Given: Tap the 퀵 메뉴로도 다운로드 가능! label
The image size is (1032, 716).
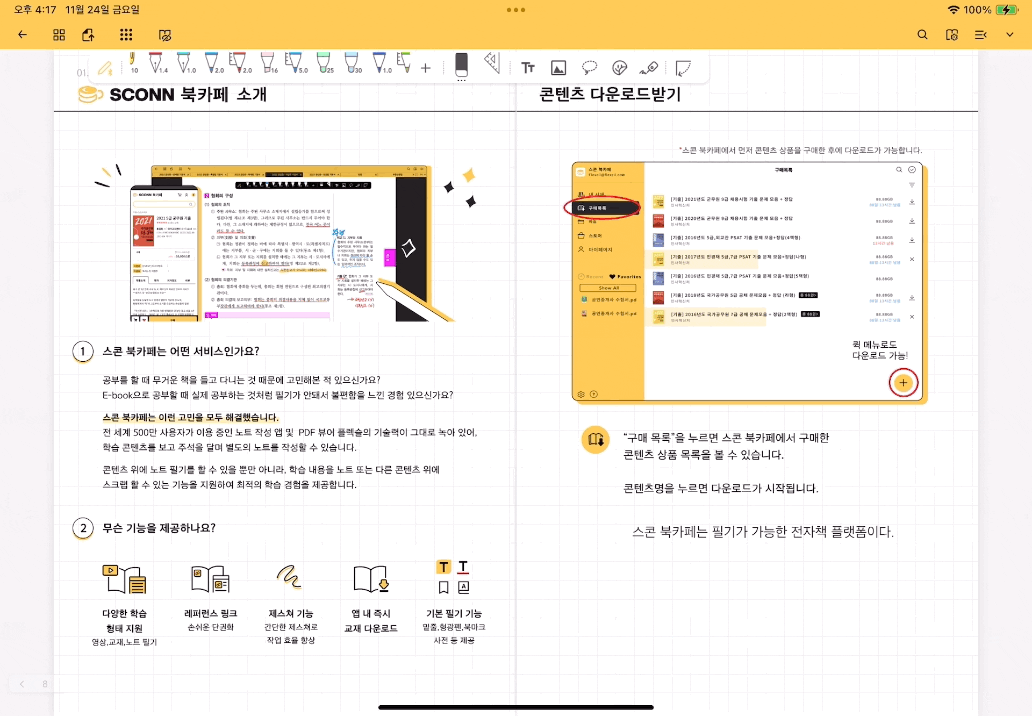Looking at the screenshot, I should tap(880, 350).
